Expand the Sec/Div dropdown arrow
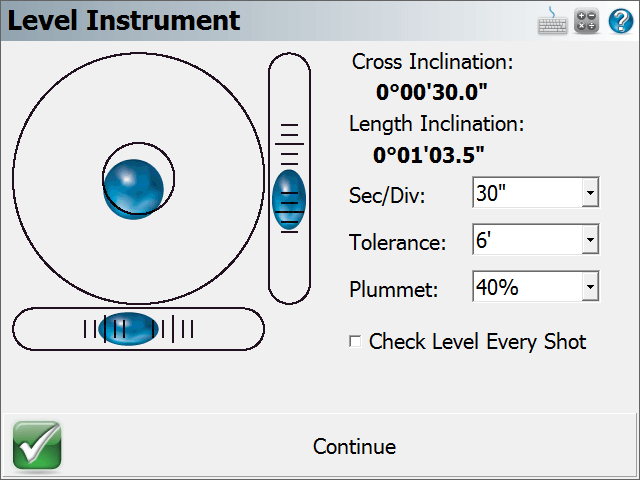This screenshot has width=640, height=480. [x=590, y=192]
